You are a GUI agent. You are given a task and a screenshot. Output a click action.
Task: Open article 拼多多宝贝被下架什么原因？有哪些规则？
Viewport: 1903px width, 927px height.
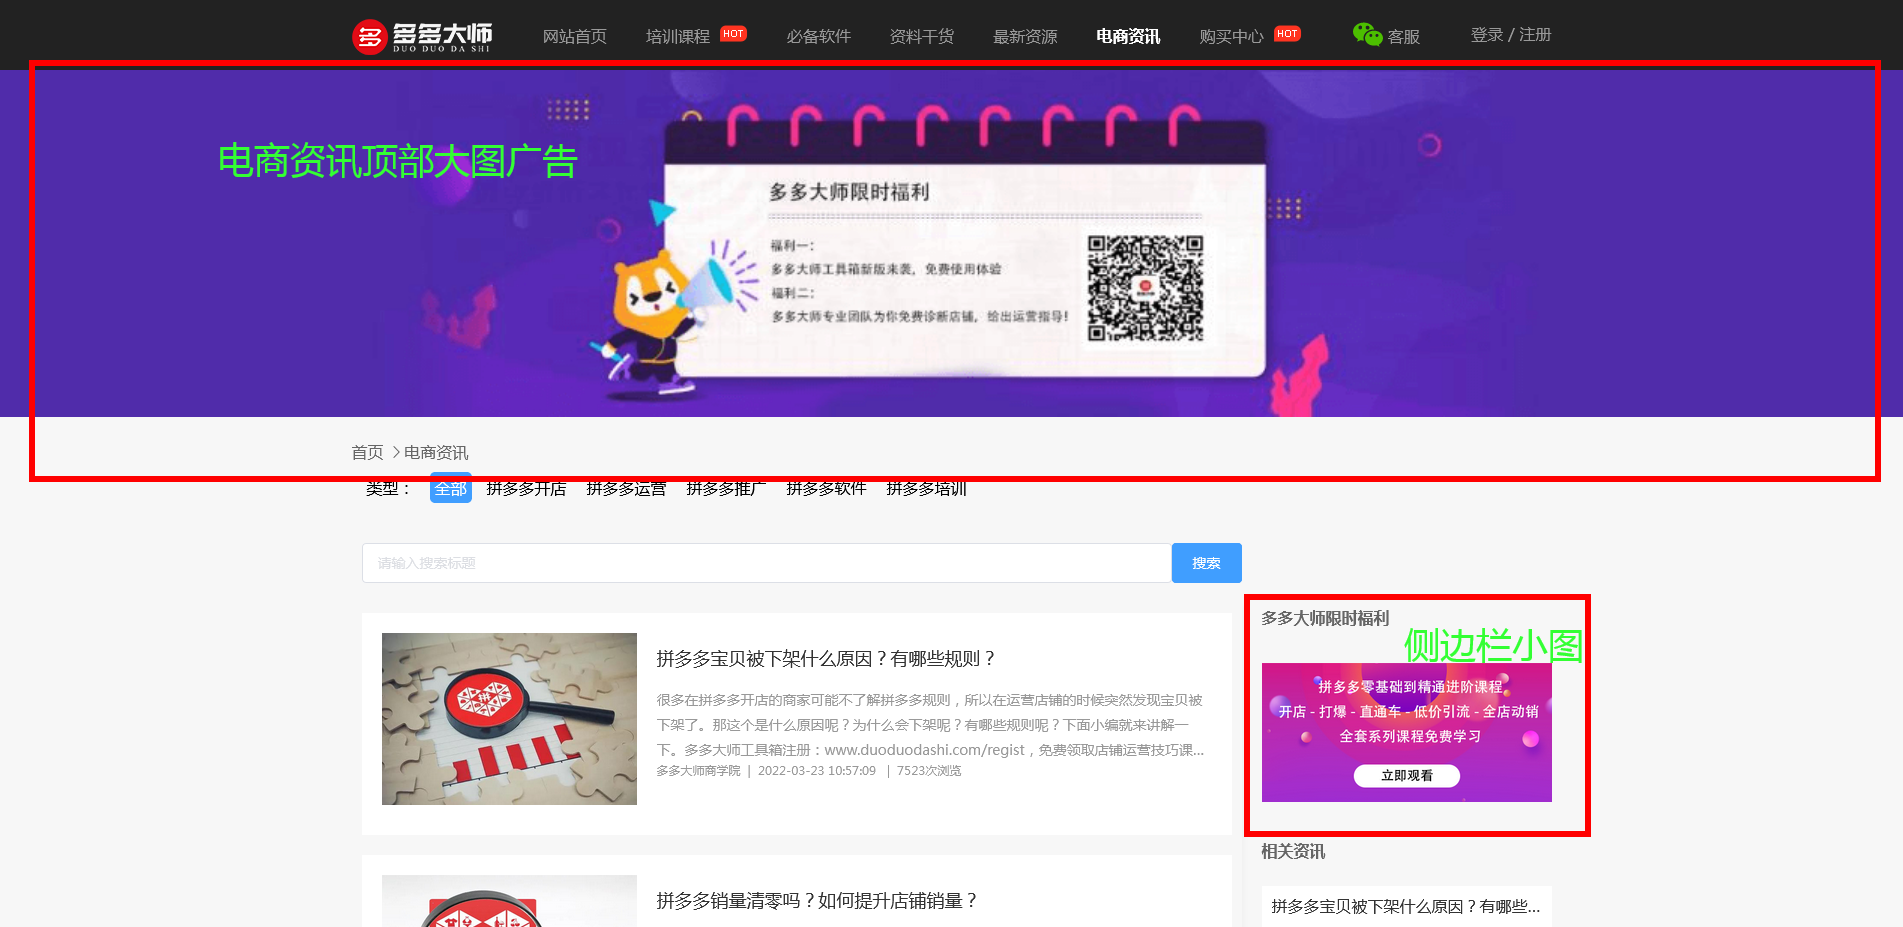826,659
